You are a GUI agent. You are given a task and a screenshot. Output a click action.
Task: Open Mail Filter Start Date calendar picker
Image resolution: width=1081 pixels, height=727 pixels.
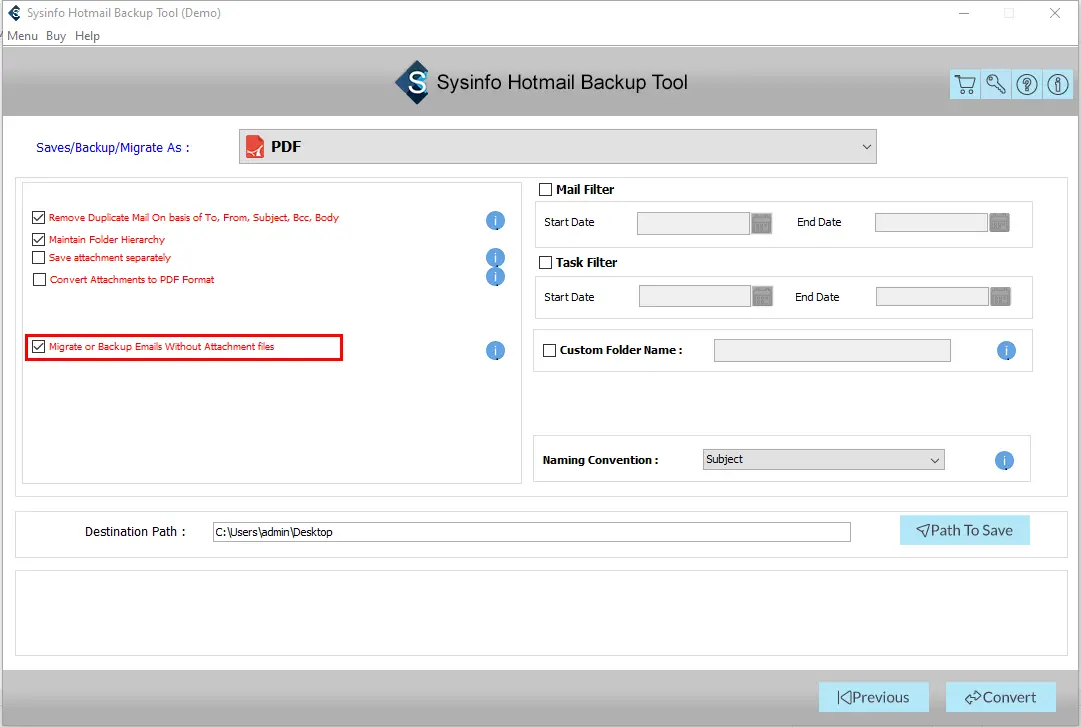(762, 223)
